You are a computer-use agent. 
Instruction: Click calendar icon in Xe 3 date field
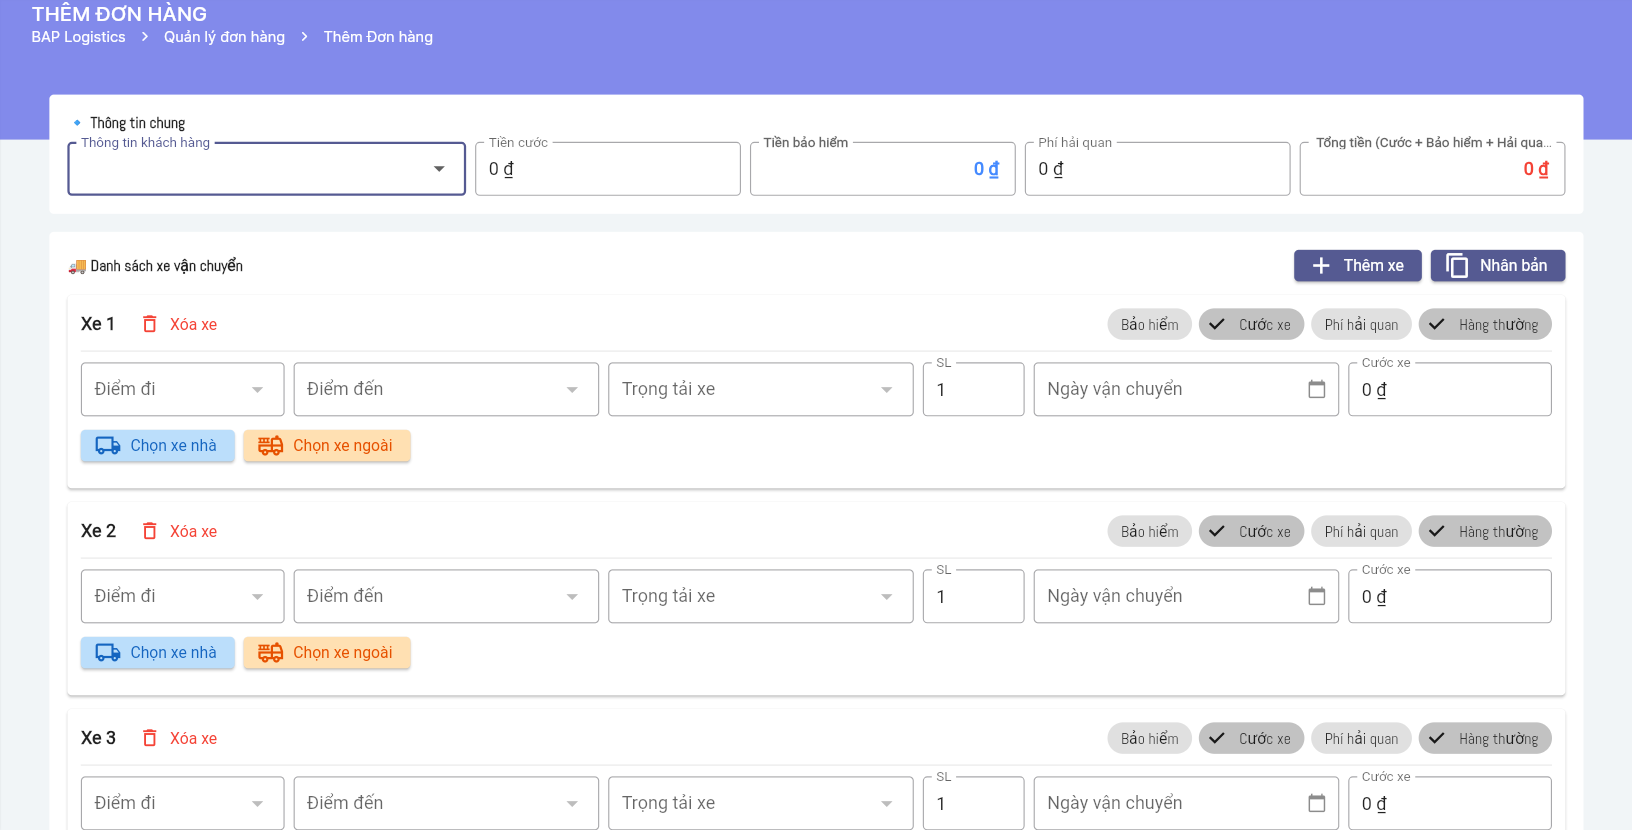pyautogui.click(x=1316, y=803)
